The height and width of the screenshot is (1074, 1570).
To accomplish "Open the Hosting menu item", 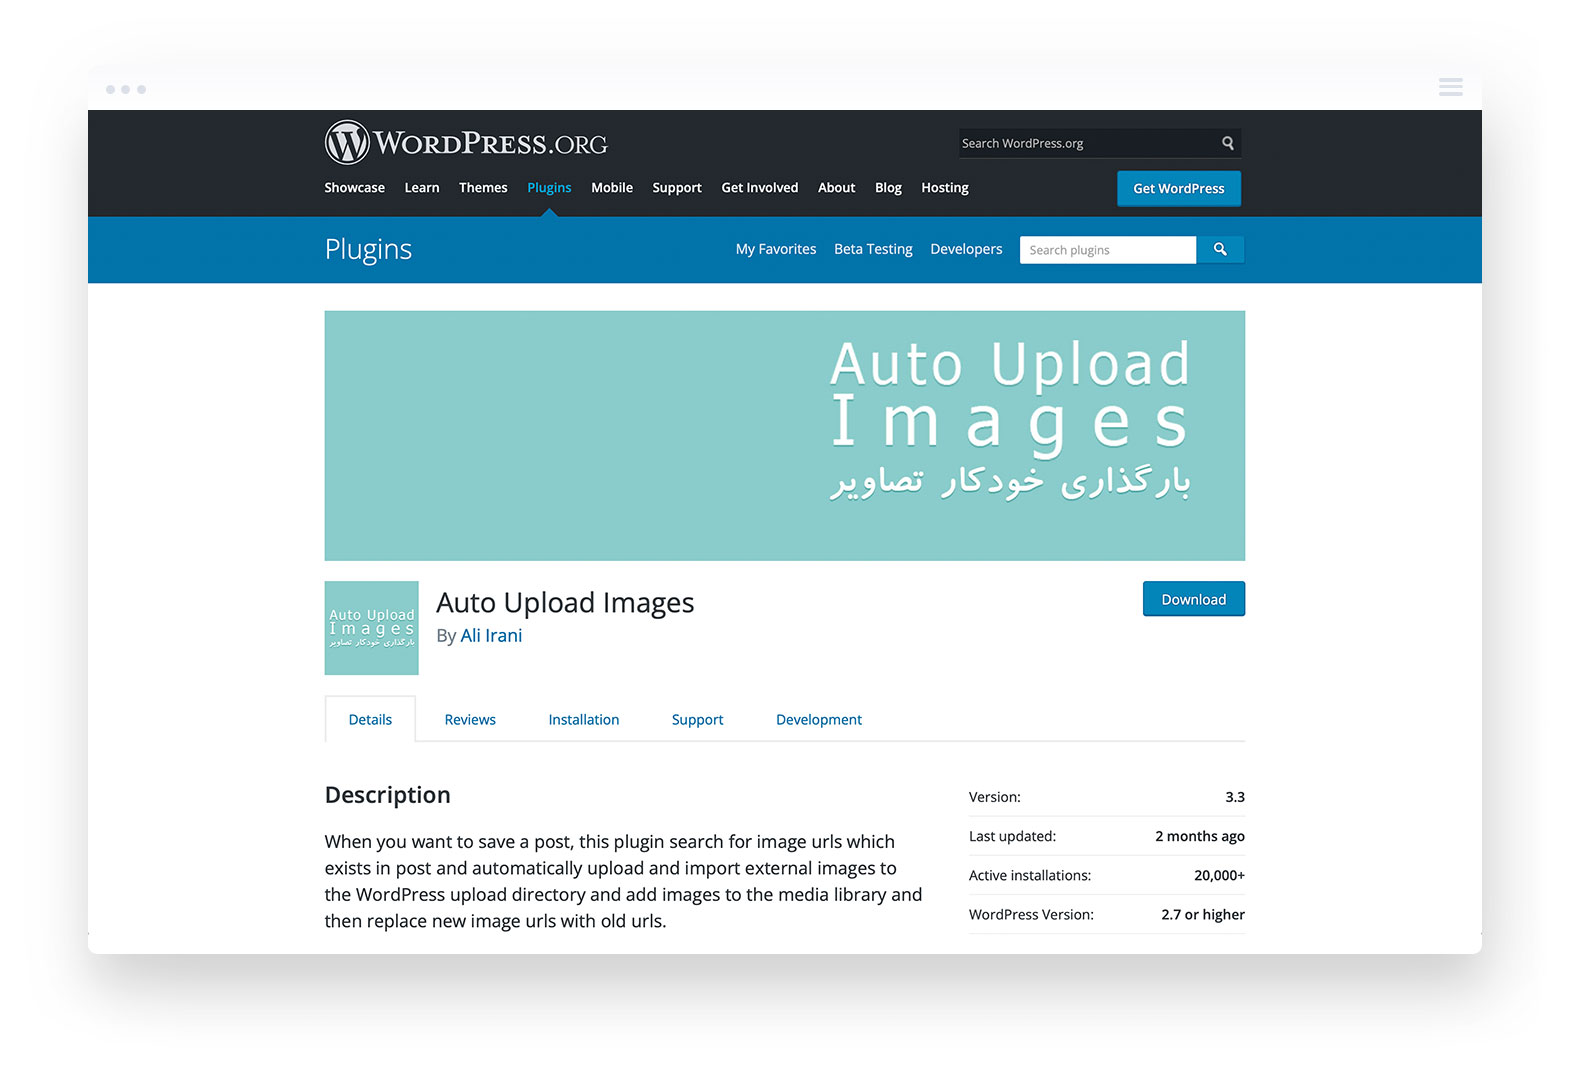I will tap(945, 188).
